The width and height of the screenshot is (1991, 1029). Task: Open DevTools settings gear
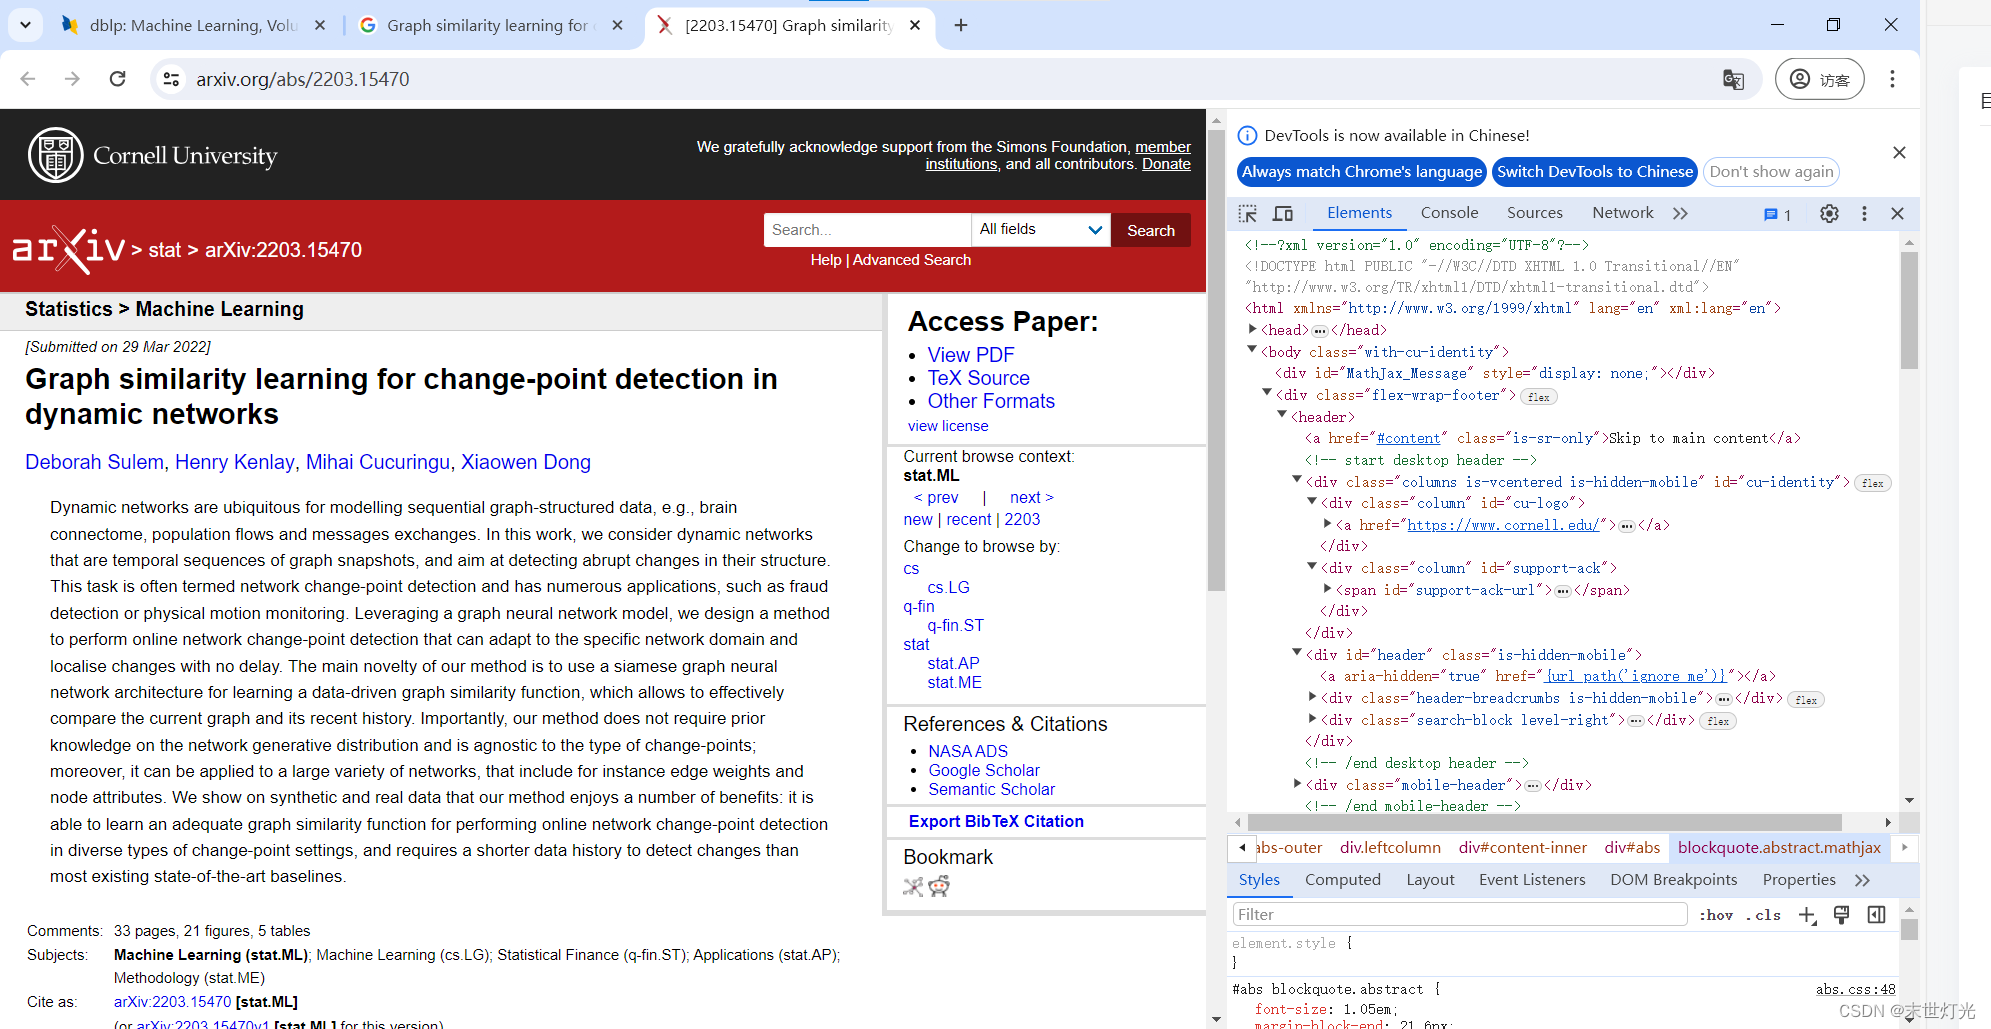[x=1829, y=213]
